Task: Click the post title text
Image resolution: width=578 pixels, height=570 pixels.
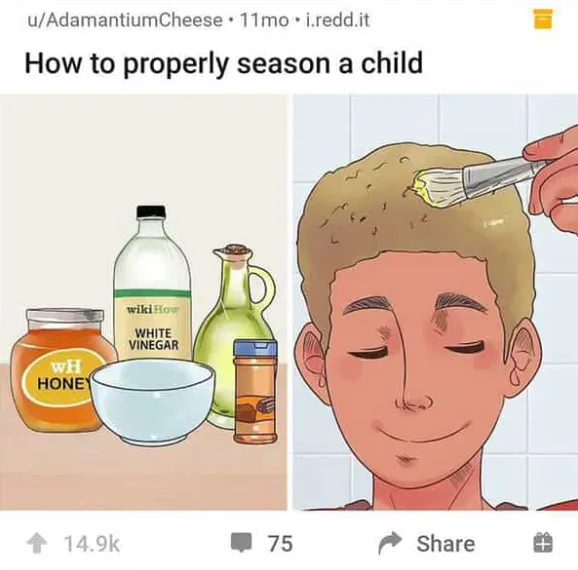Action: [x=223, y=63]
